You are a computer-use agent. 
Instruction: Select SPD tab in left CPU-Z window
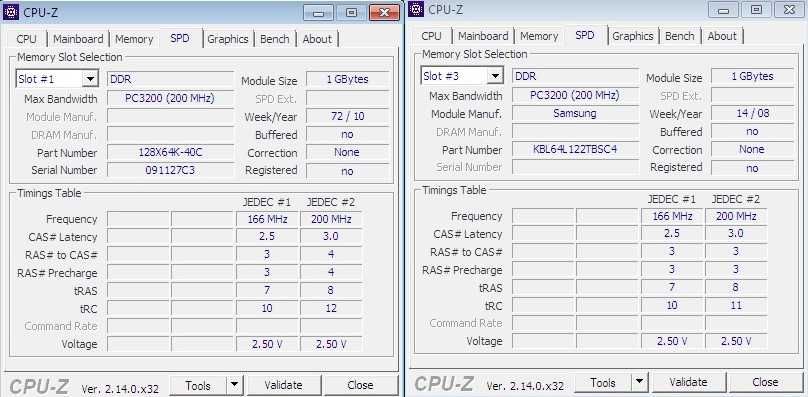(179, 38)
